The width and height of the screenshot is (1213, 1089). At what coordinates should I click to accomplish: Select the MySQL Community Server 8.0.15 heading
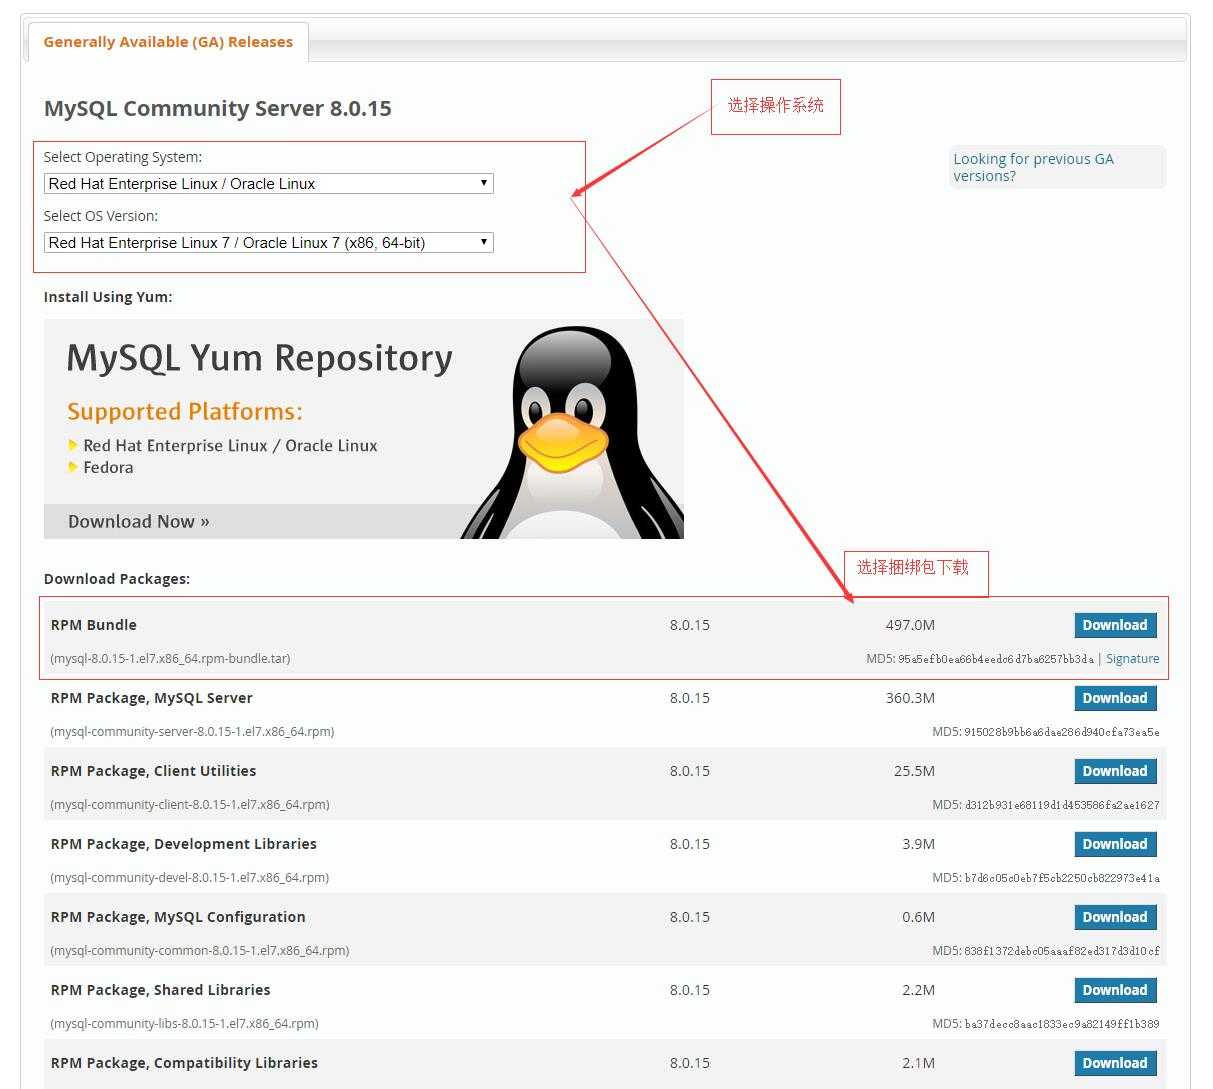(x=218, y=108)
